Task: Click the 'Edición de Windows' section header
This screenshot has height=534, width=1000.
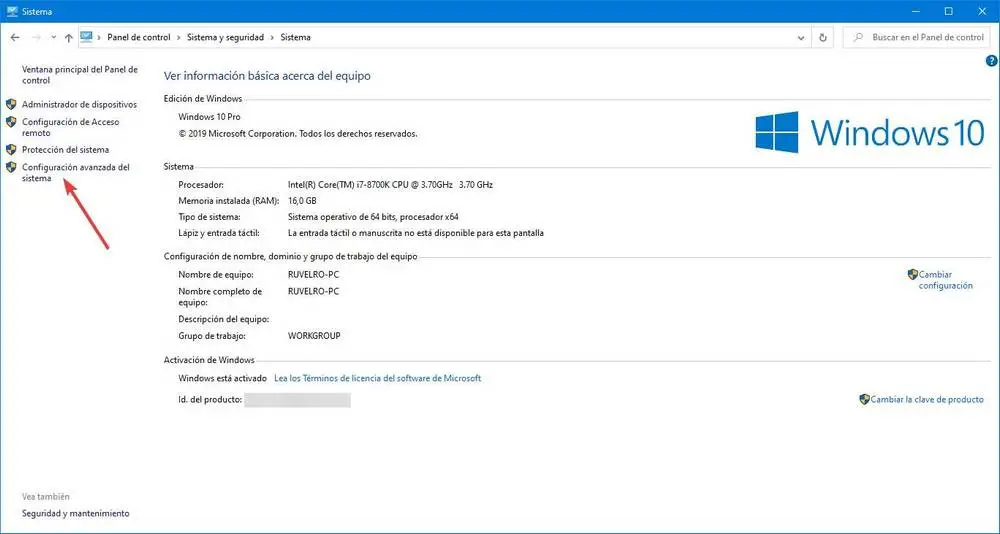Action: pos(203,99)
